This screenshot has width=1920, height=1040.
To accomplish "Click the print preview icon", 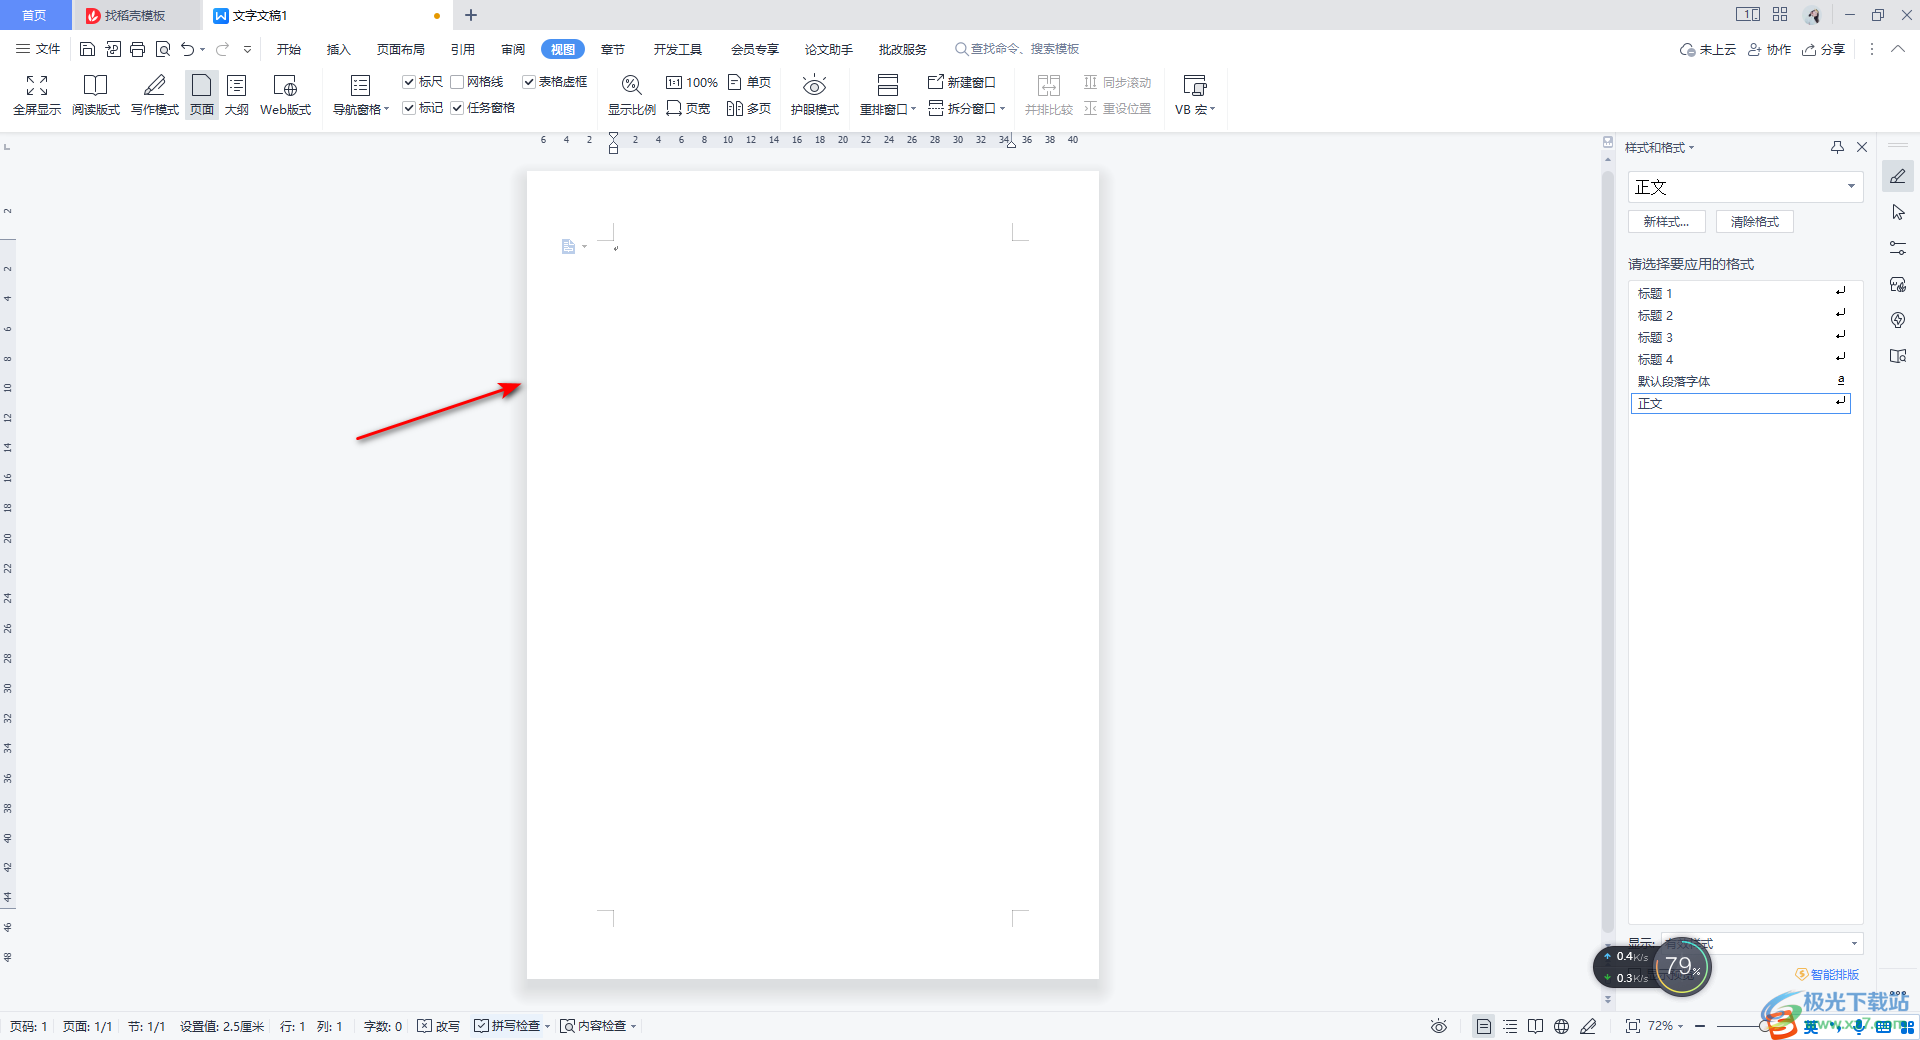I will [163, 49].
